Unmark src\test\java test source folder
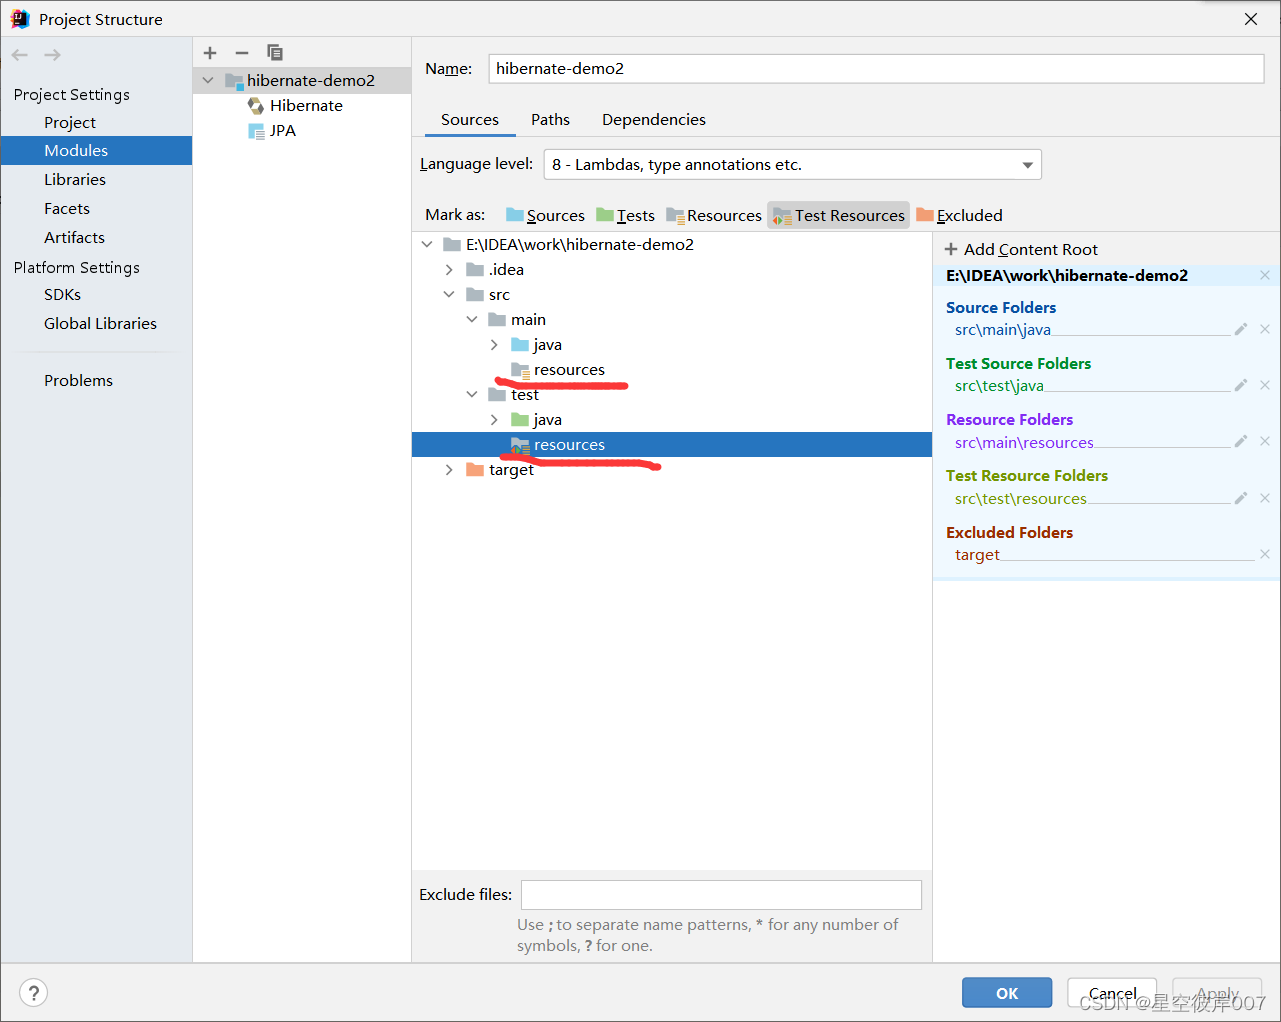Viewport: 1281px width, 1022px height. 1265,385
